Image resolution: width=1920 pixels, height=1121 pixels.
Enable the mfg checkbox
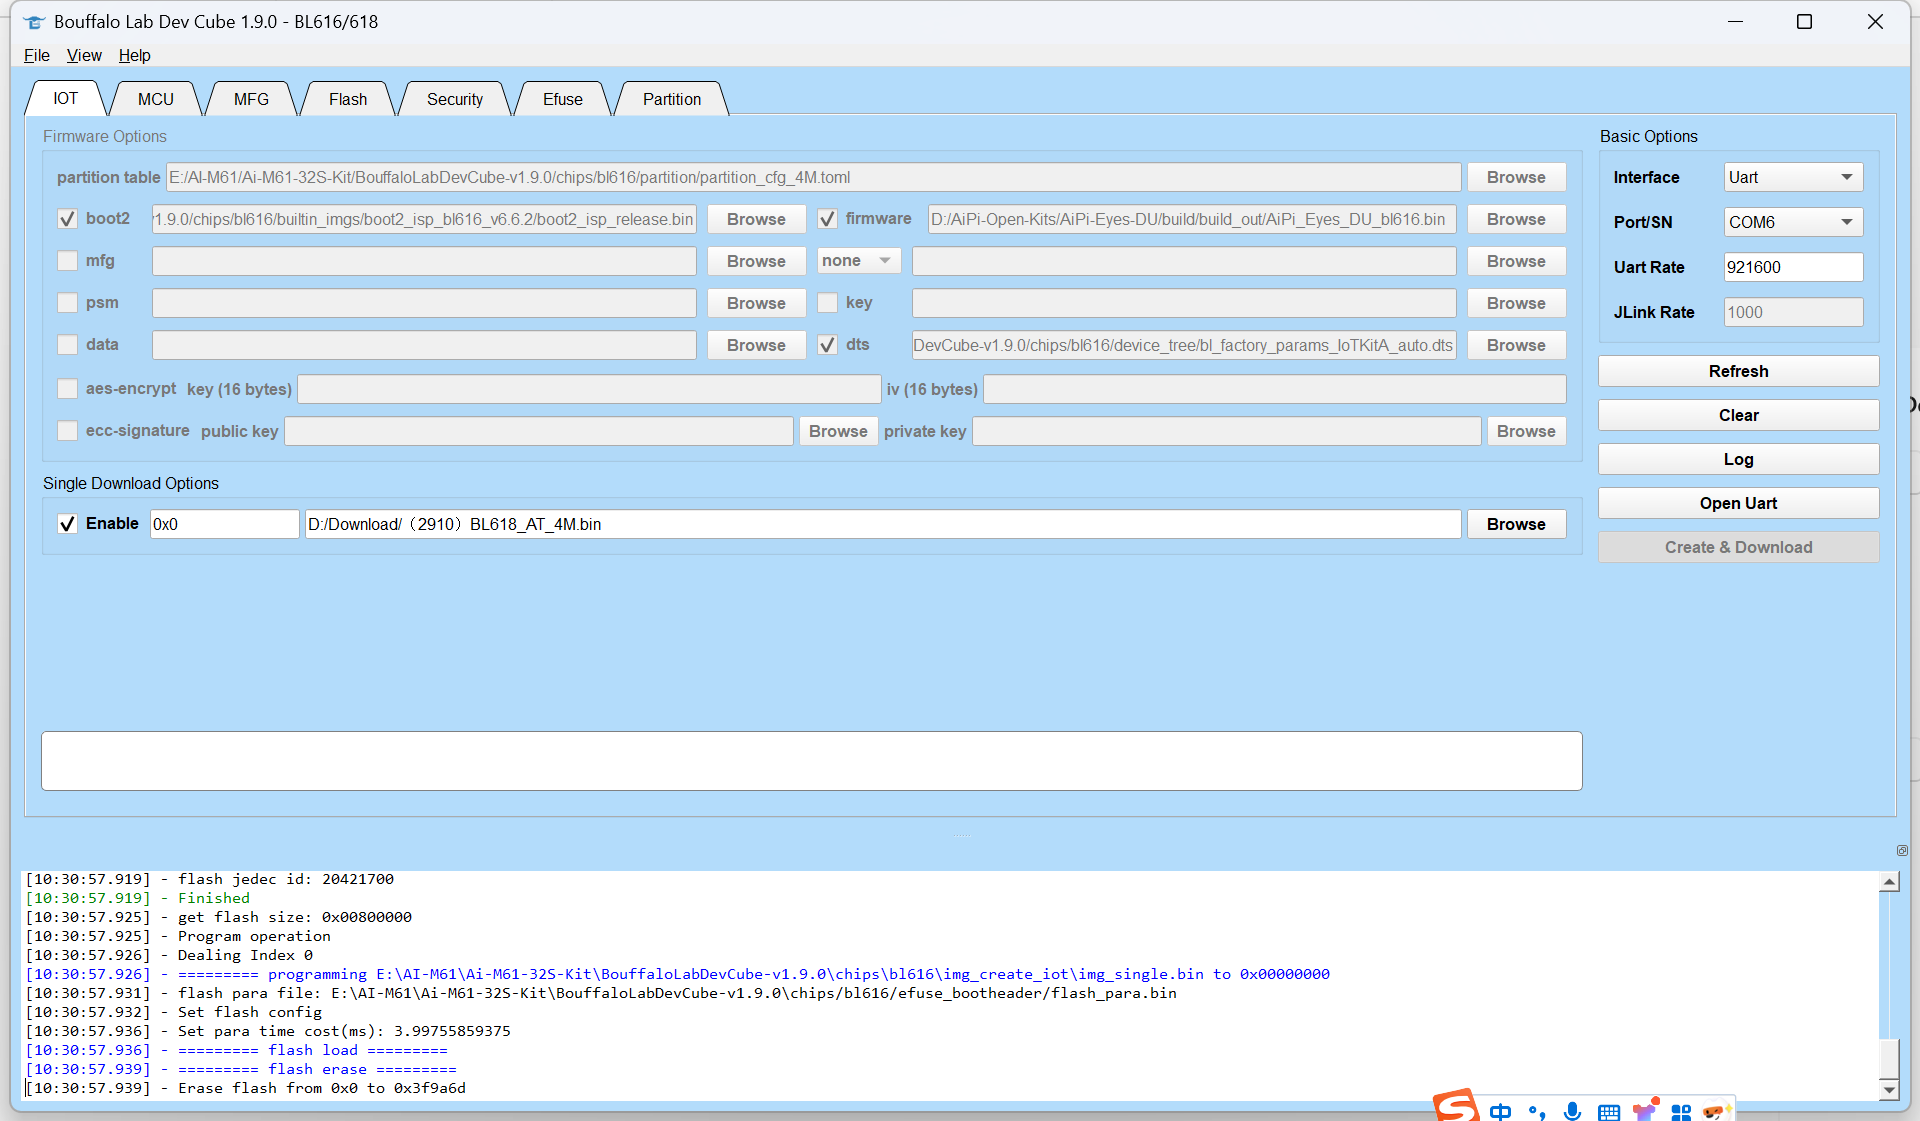68,261
